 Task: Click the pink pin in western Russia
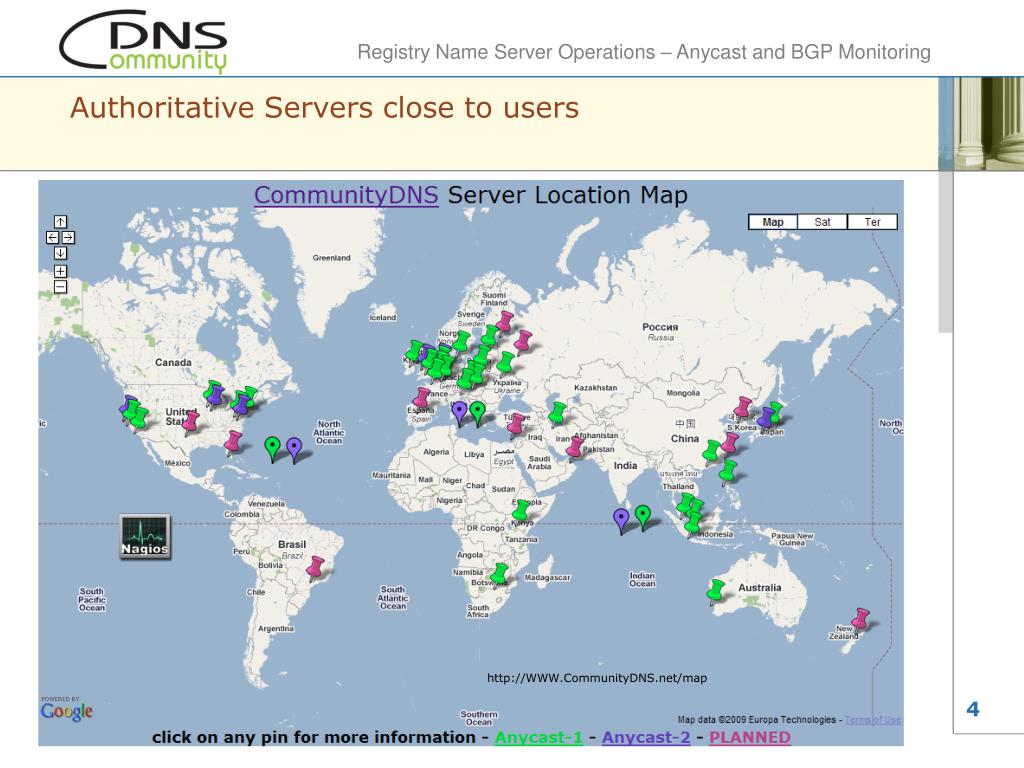[522, 340]
